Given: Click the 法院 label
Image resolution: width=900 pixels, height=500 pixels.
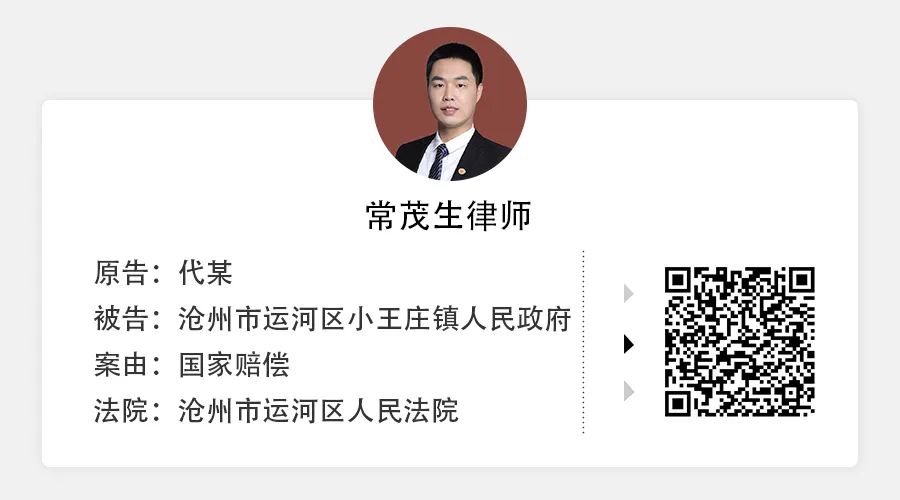Looking at the screenshot, I should (121, 410).
